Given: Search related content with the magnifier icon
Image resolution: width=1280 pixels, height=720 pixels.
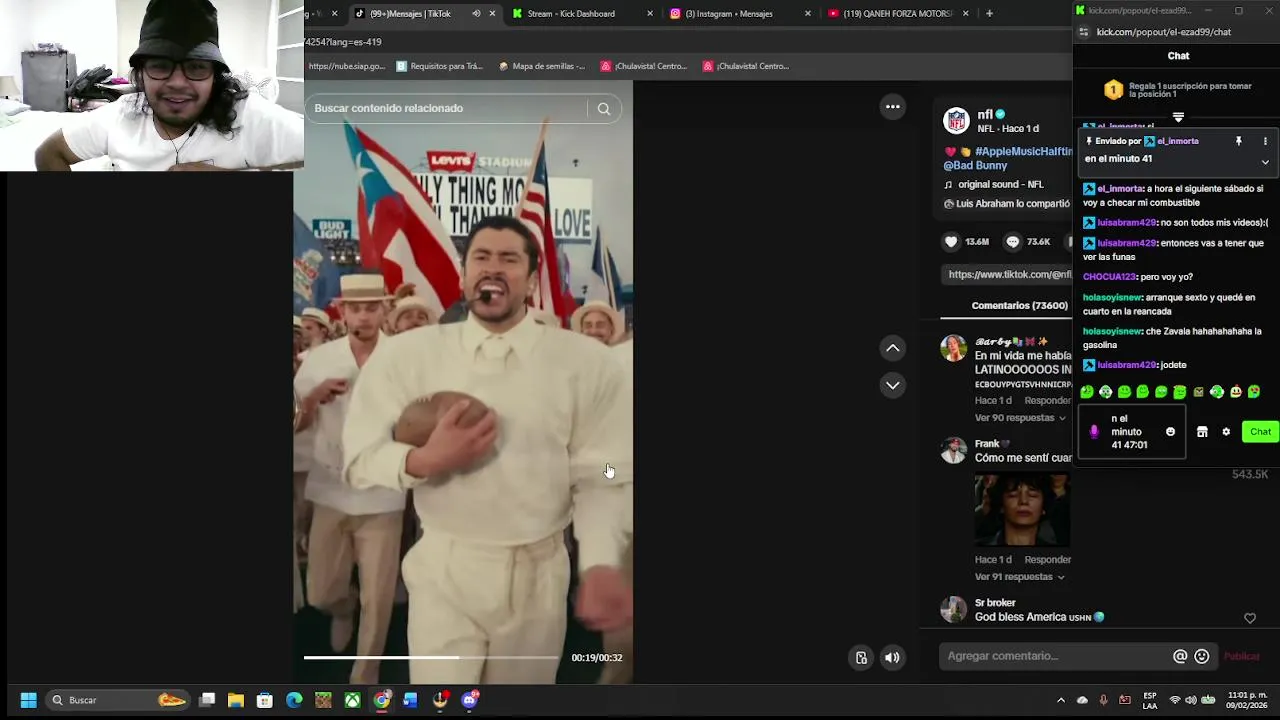Looking at the screenshot, I should (604, 108).
